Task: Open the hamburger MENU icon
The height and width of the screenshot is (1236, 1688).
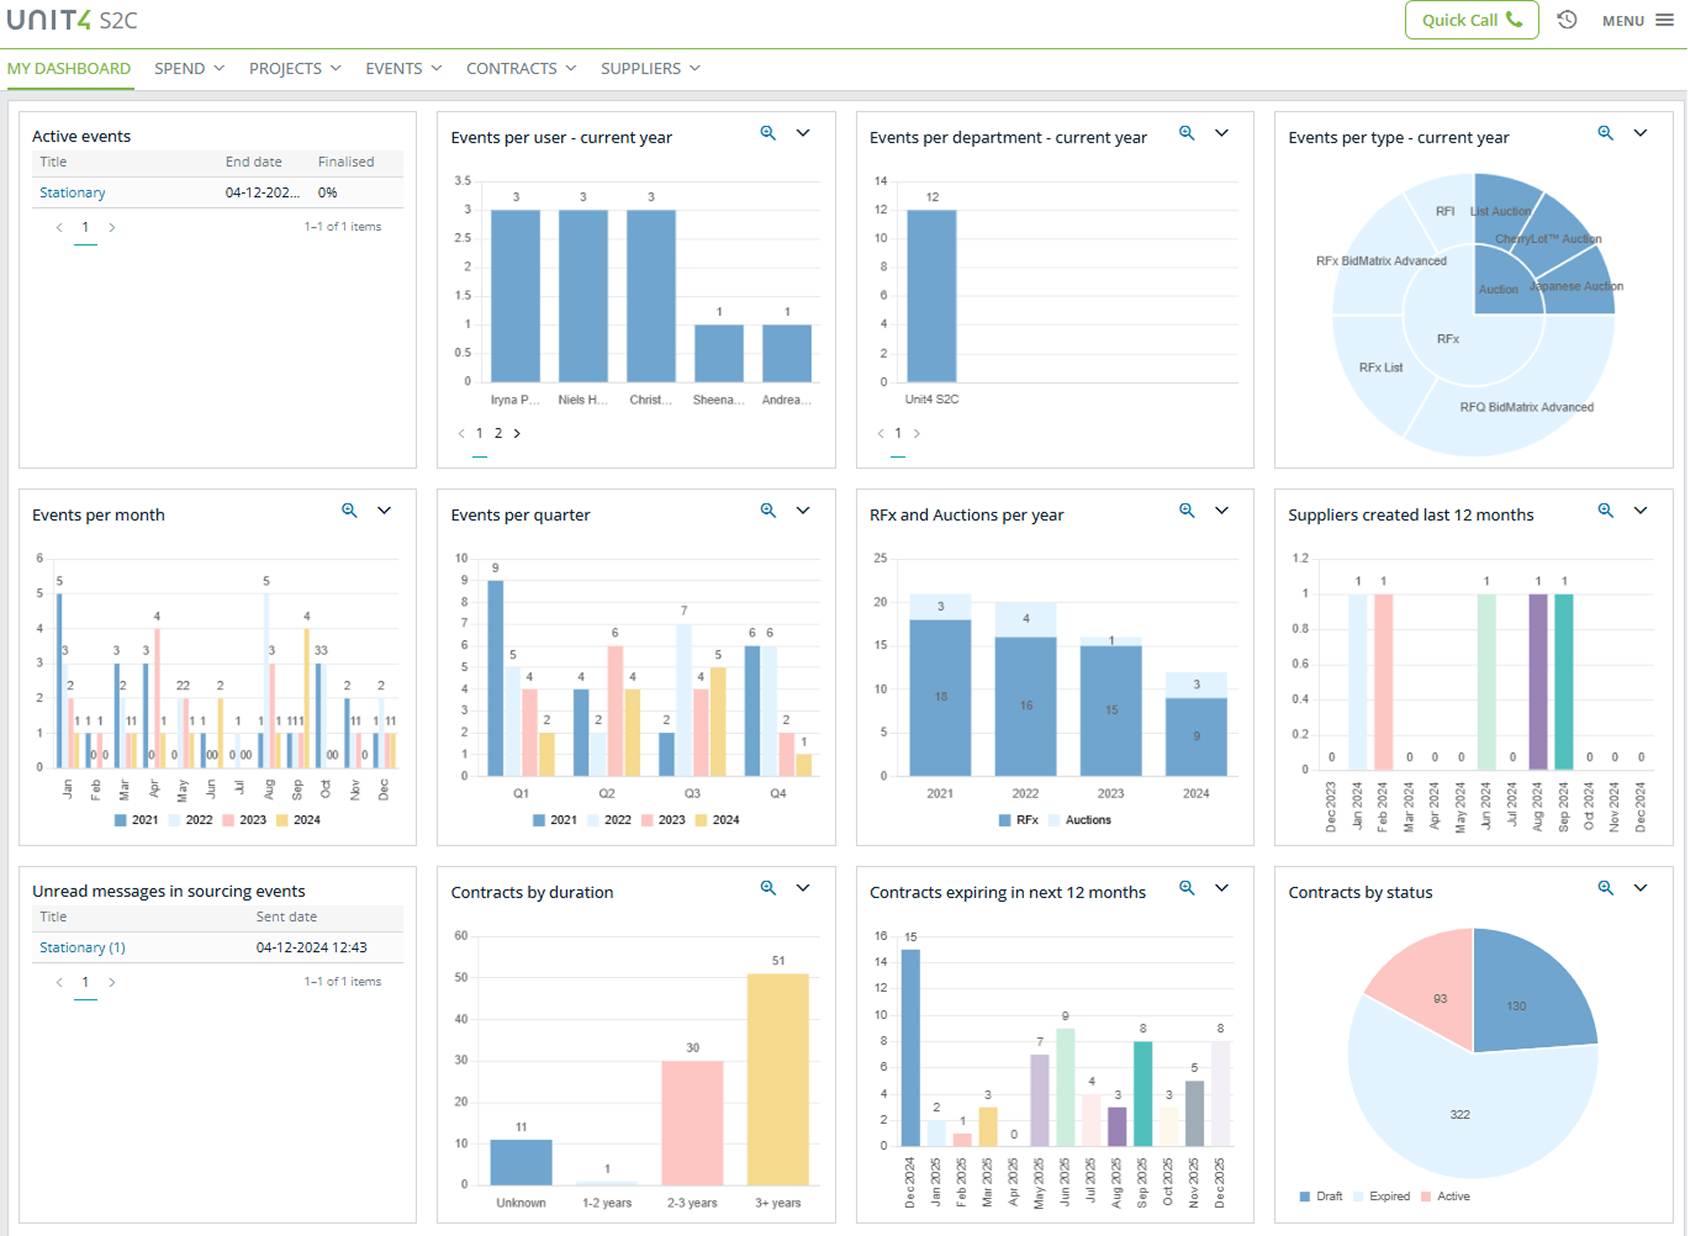Action: click(1665, 20)
